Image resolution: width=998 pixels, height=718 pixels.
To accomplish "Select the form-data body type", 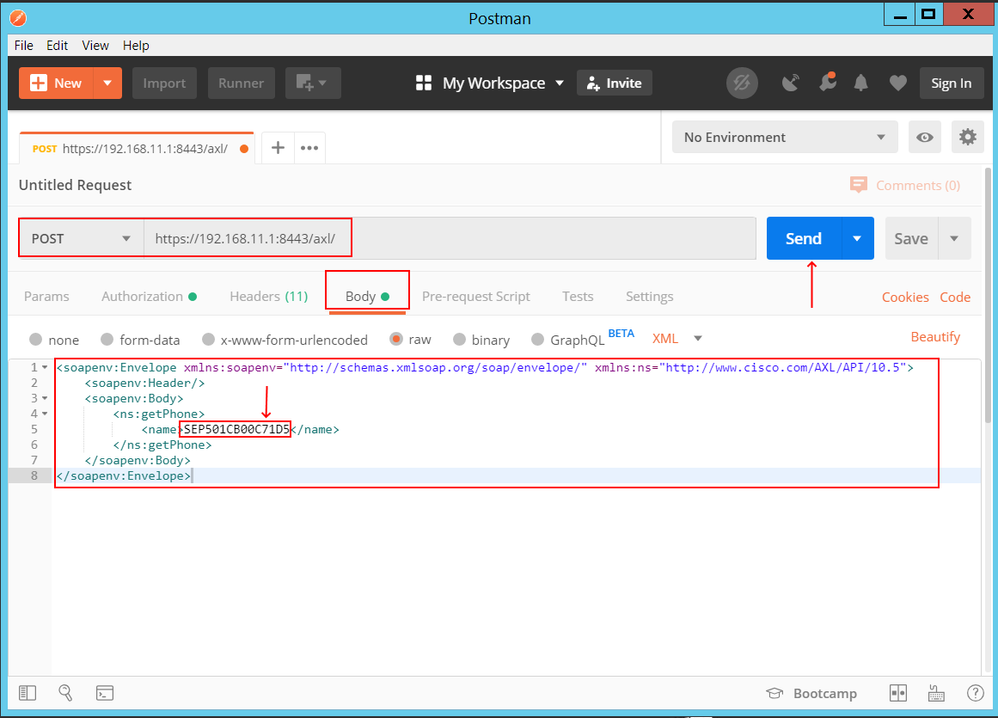I will [x=107, y=339].
